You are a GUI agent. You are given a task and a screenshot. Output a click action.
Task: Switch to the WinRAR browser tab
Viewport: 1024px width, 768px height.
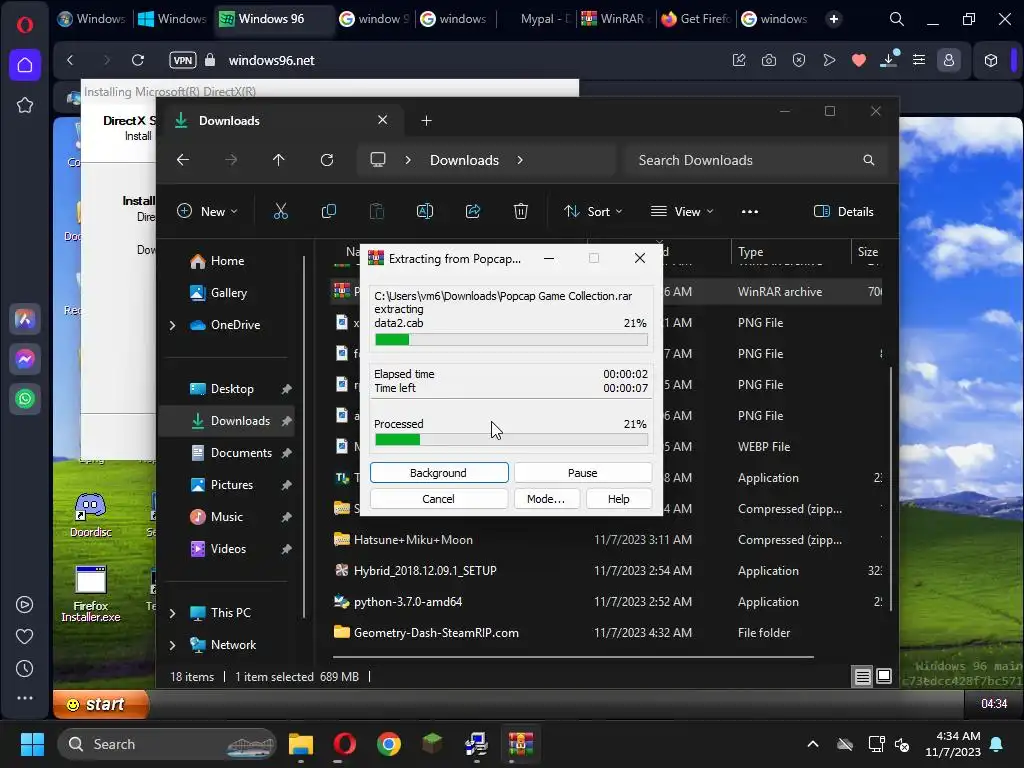point(615,19)
